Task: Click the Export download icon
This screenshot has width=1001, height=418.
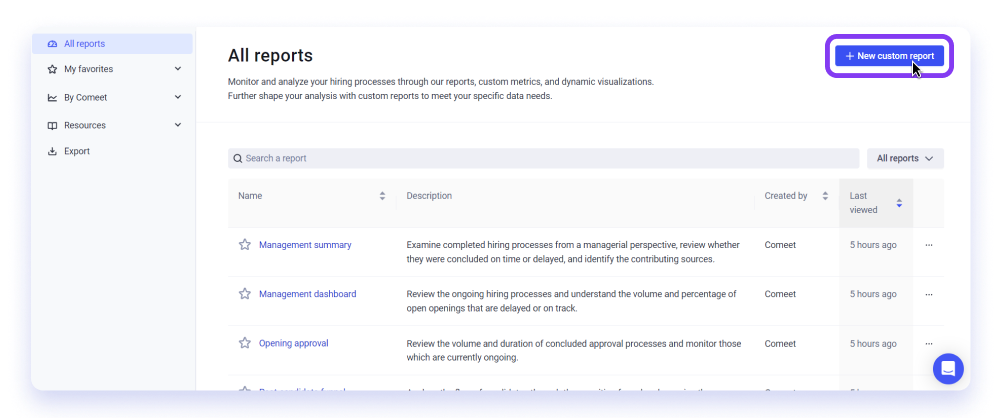Action: pyautogui.click(x=52, y=151)
